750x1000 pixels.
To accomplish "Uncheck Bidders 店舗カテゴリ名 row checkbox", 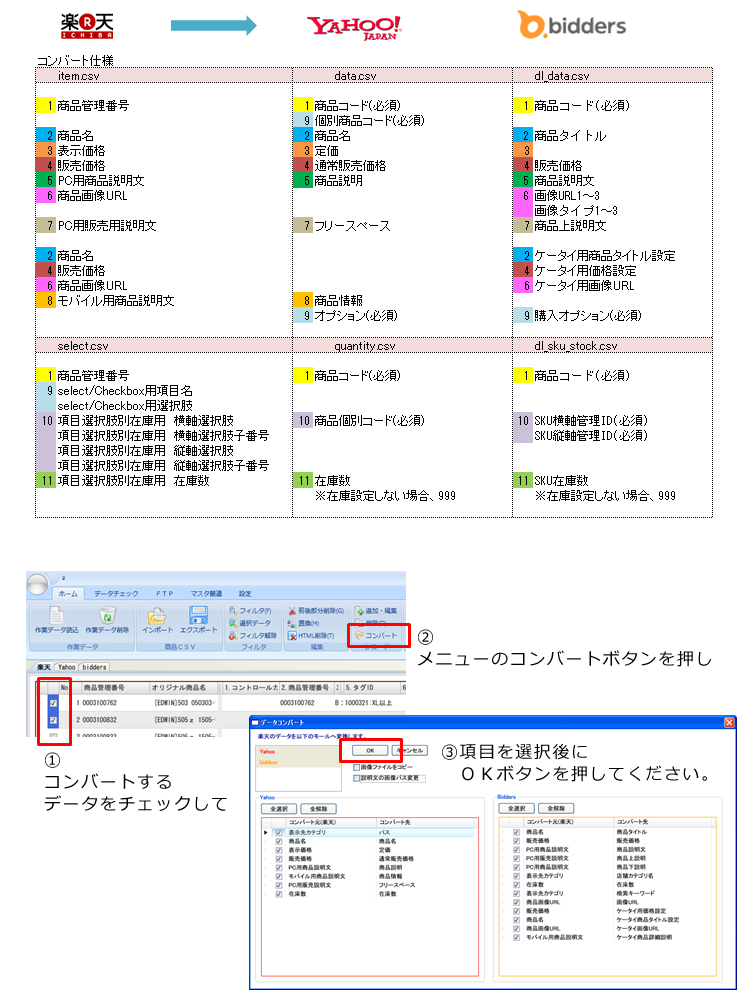I will click(516, 876).
